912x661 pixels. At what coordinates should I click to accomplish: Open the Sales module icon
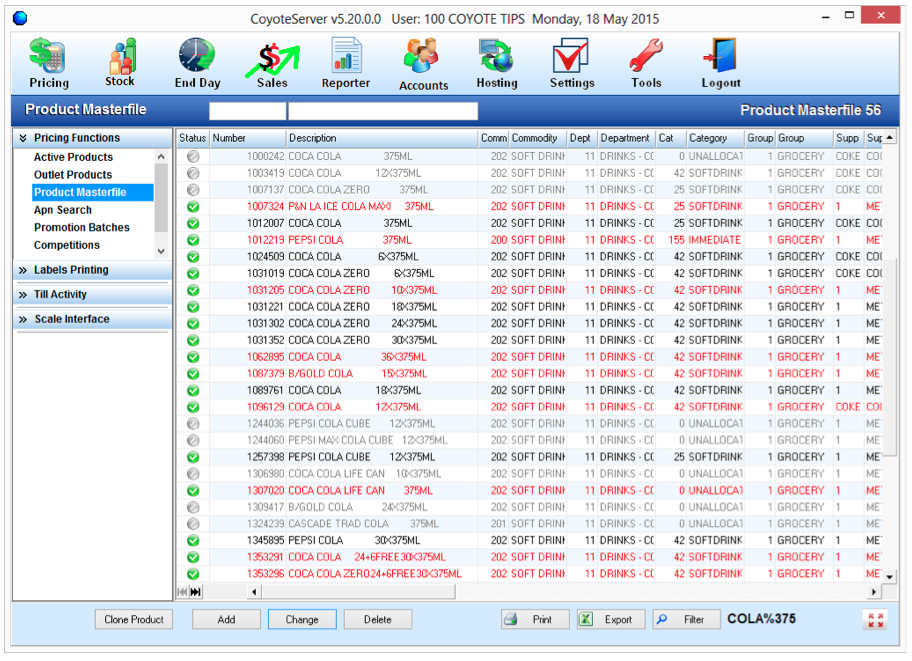(x=272, y=65)
